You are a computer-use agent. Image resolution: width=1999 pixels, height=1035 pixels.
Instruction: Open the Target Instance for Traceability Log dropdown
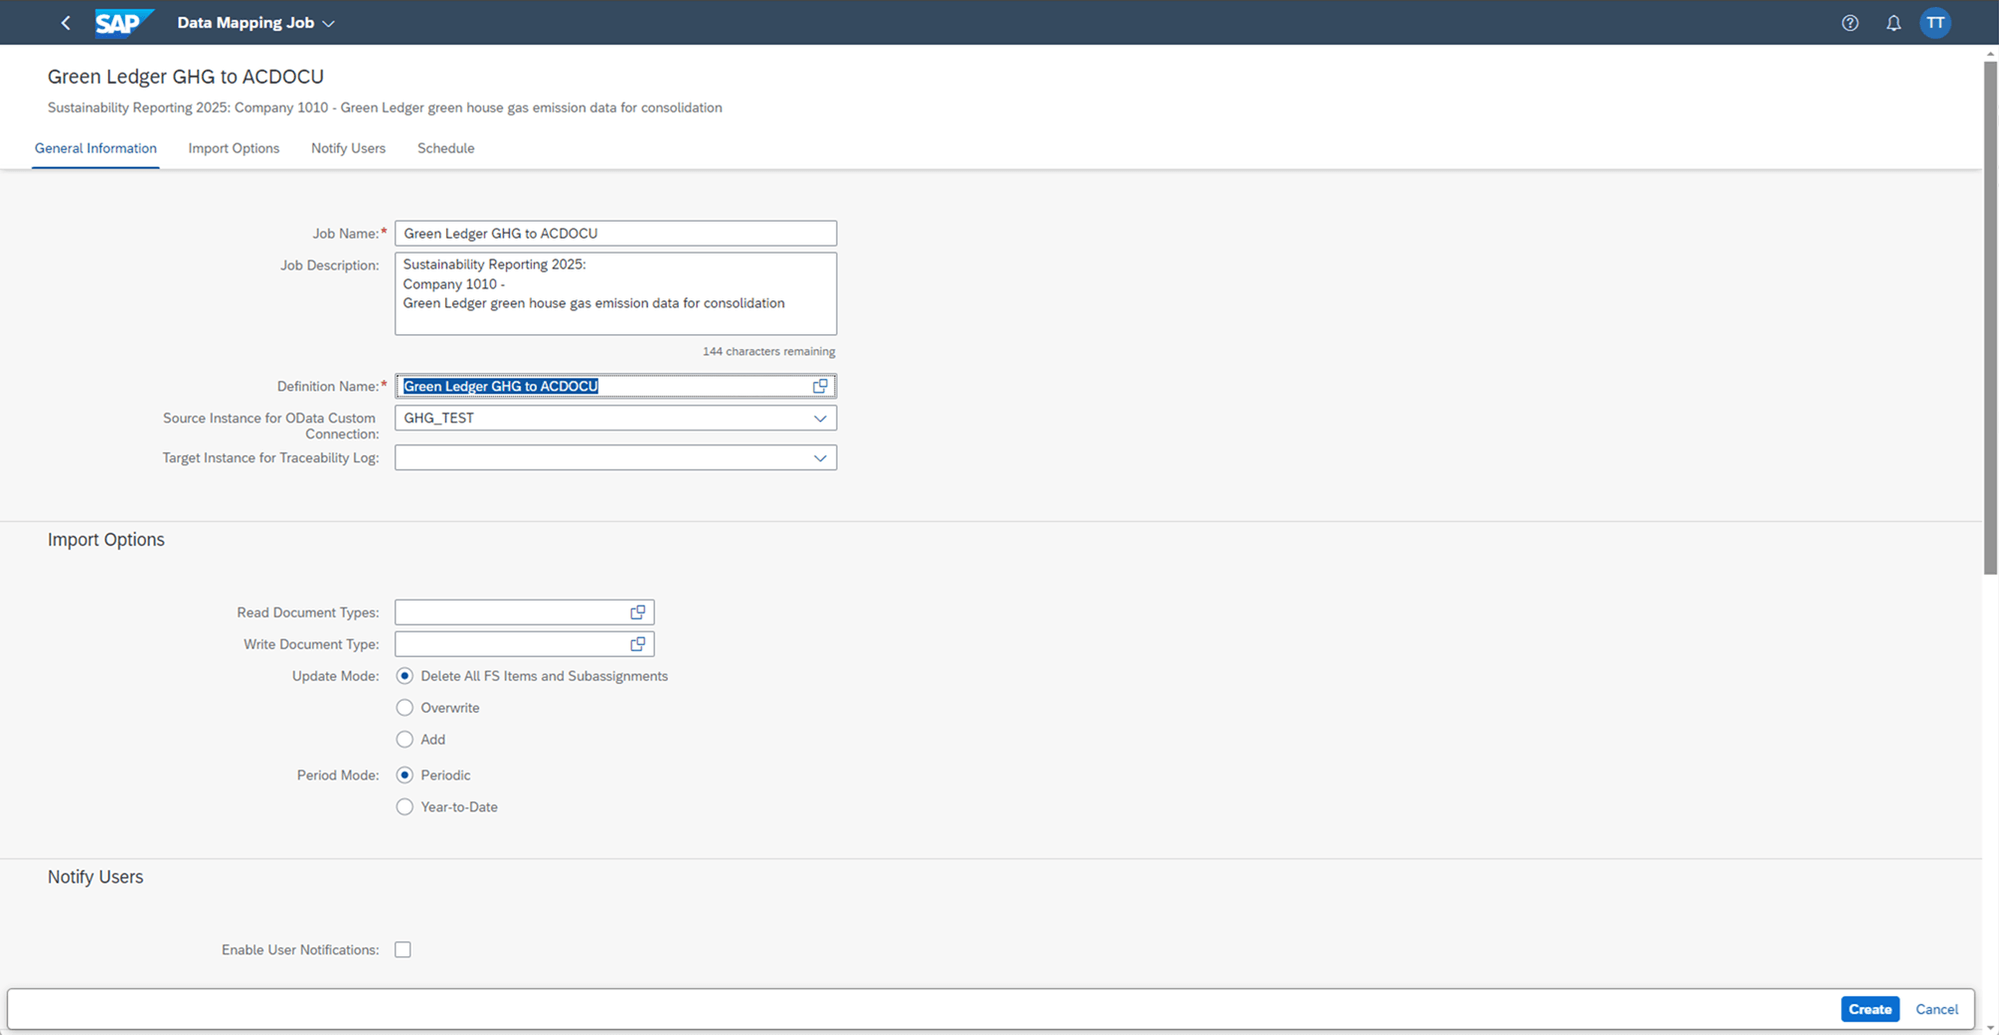click(820, 457)
